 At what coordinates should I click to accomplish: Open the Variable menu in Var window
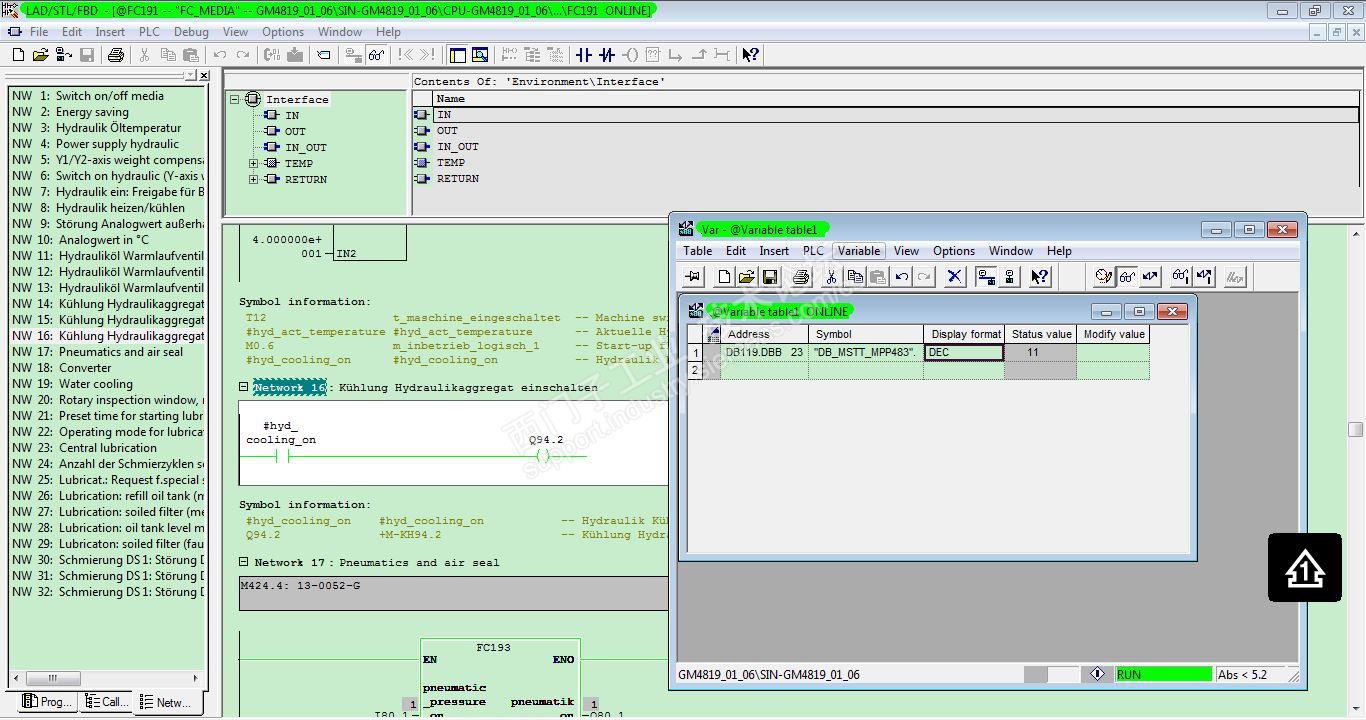tap(858, 251)
